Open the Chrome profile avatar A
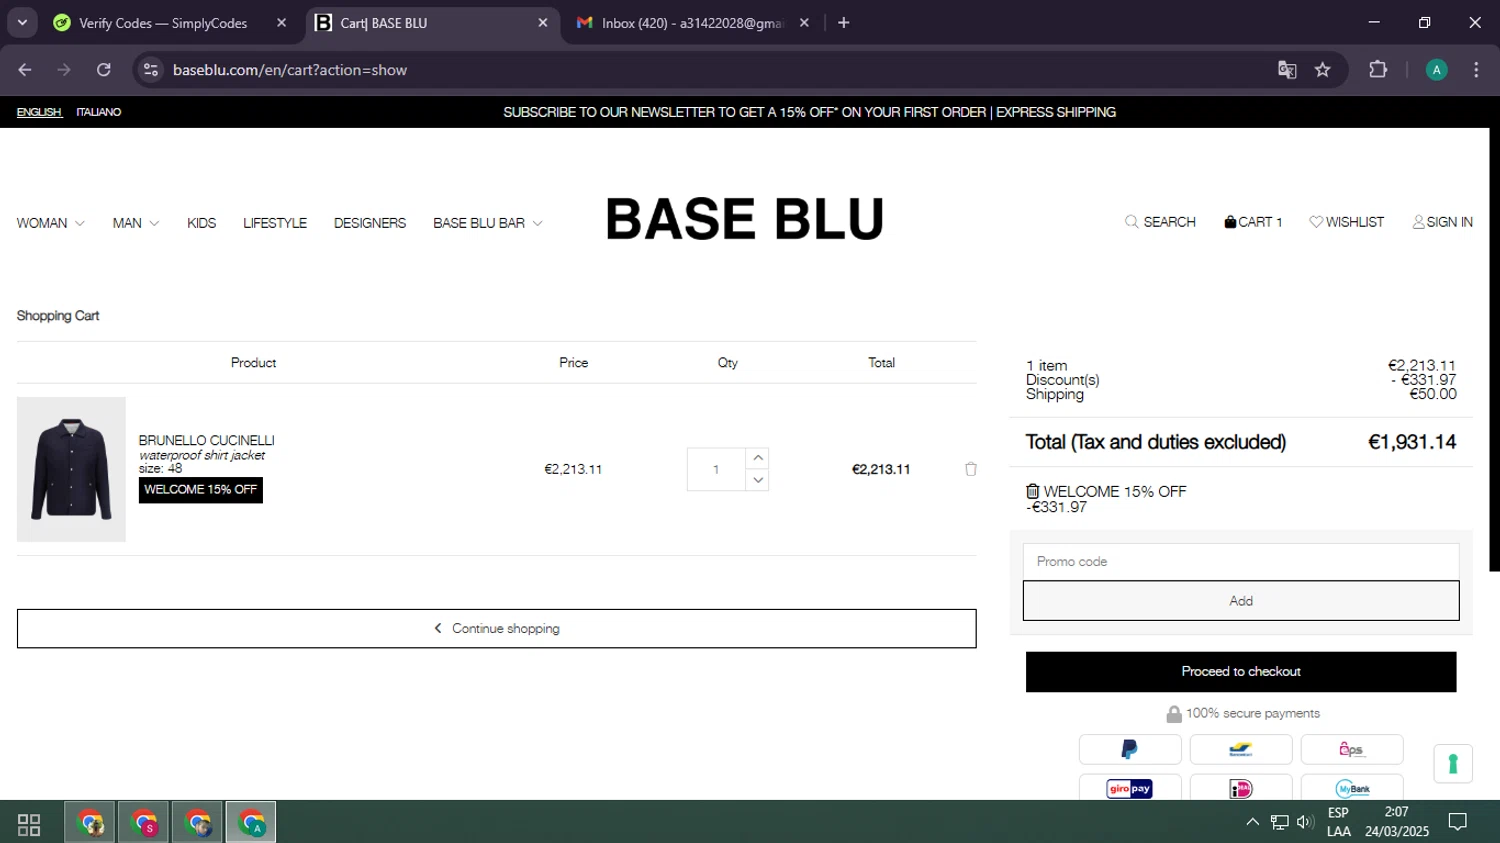Viewport: 1500px width, 843px height. click(1436, 70)
